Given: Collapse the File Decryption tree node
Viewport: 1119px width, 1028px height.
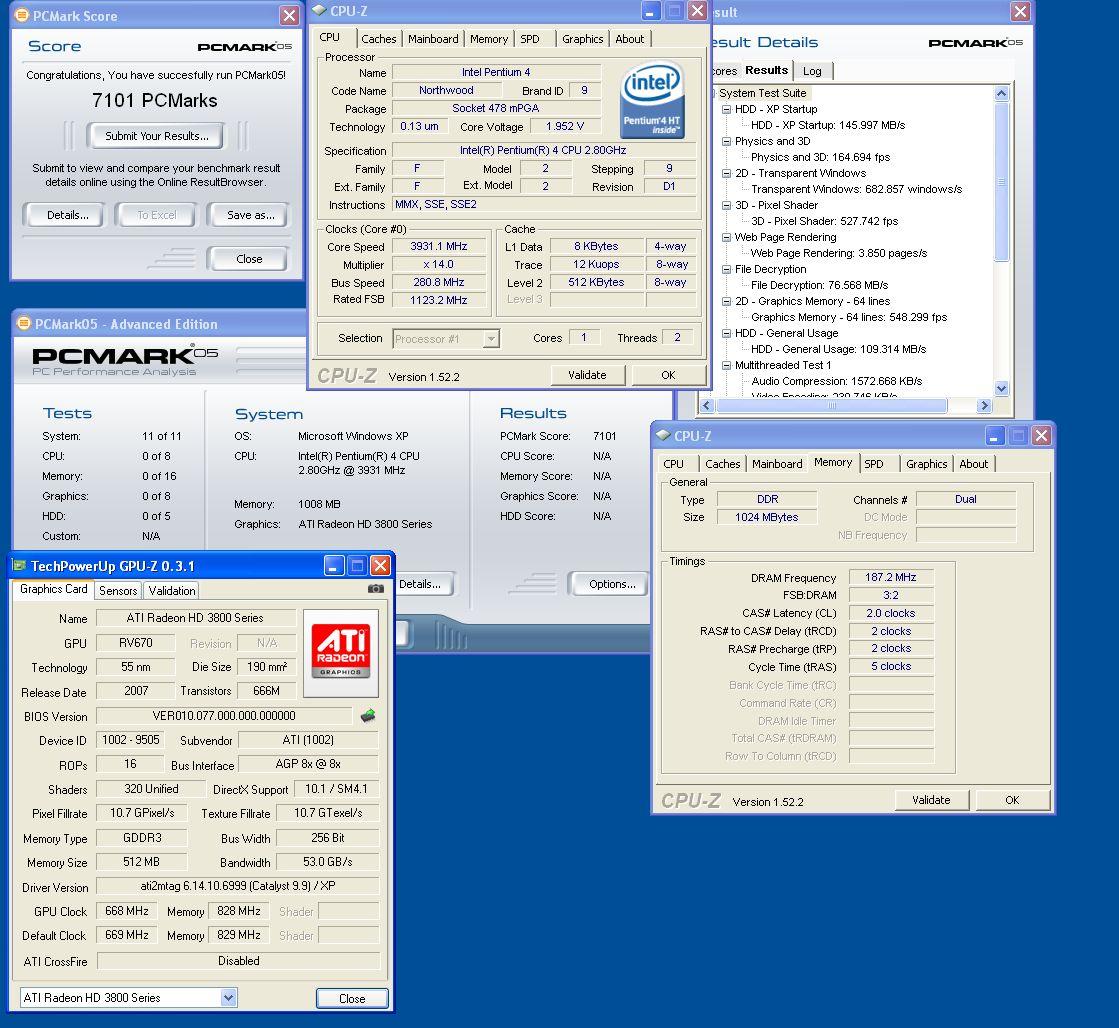Looking at the screenshot, I should (726, 269).
